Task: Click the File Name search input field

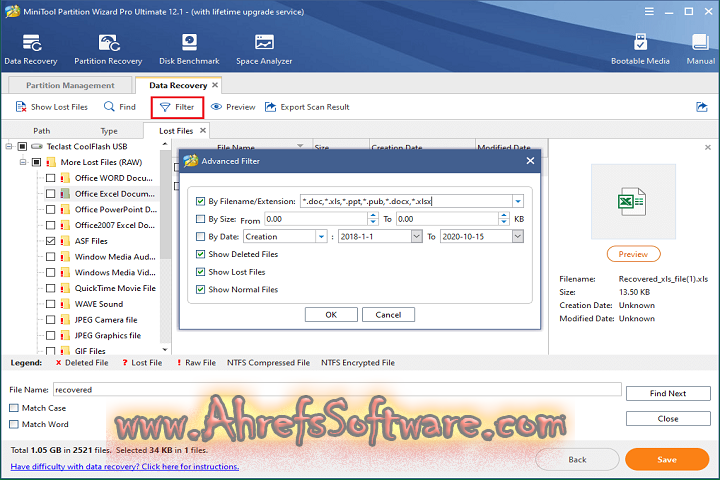Action: point(337,390)
